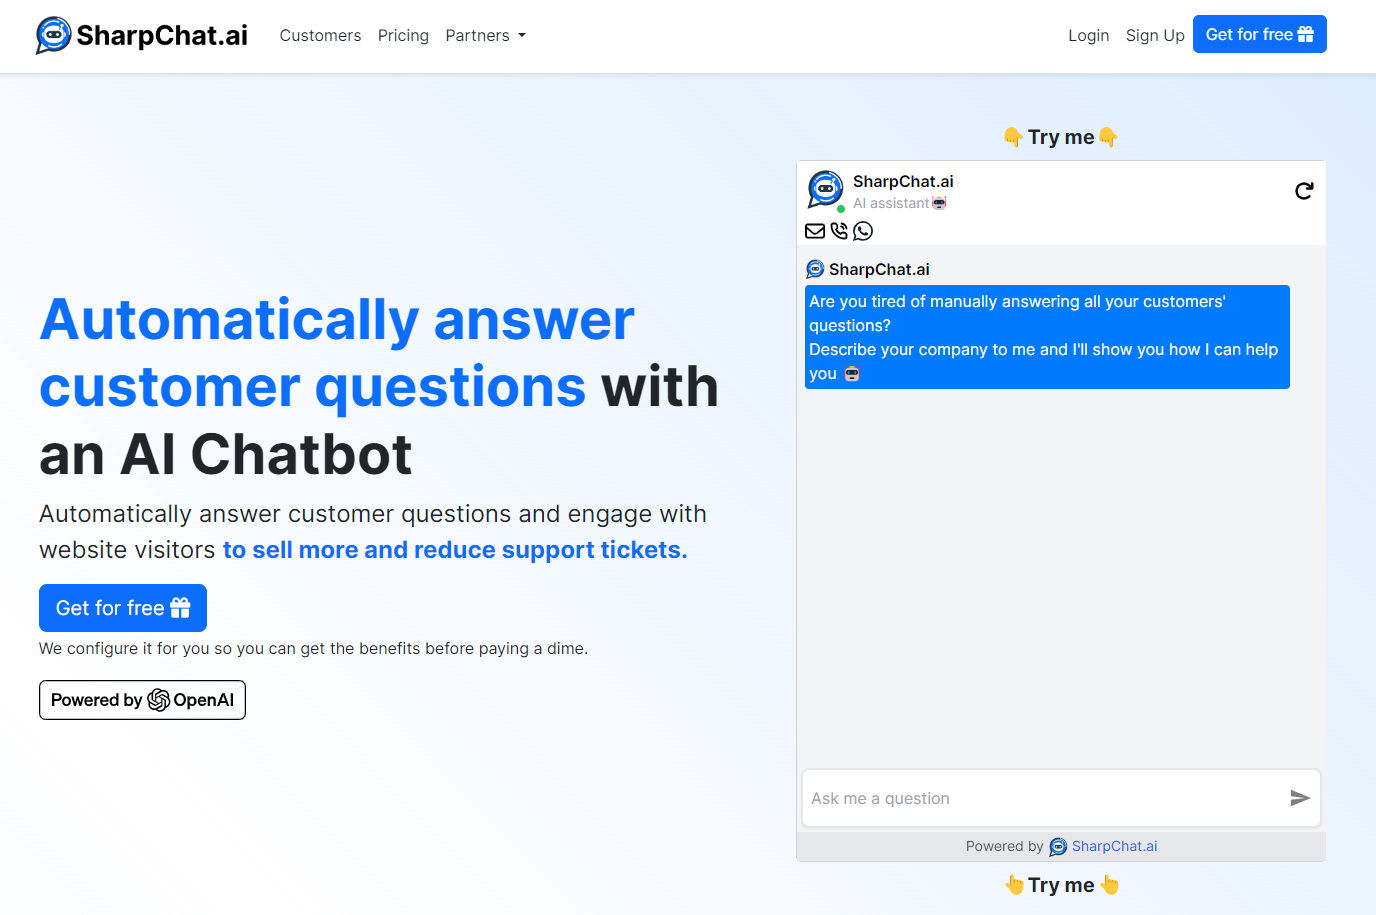Go to the Pricing page
This screenshot has height=915, width=1376.
[x=403, y=36]
